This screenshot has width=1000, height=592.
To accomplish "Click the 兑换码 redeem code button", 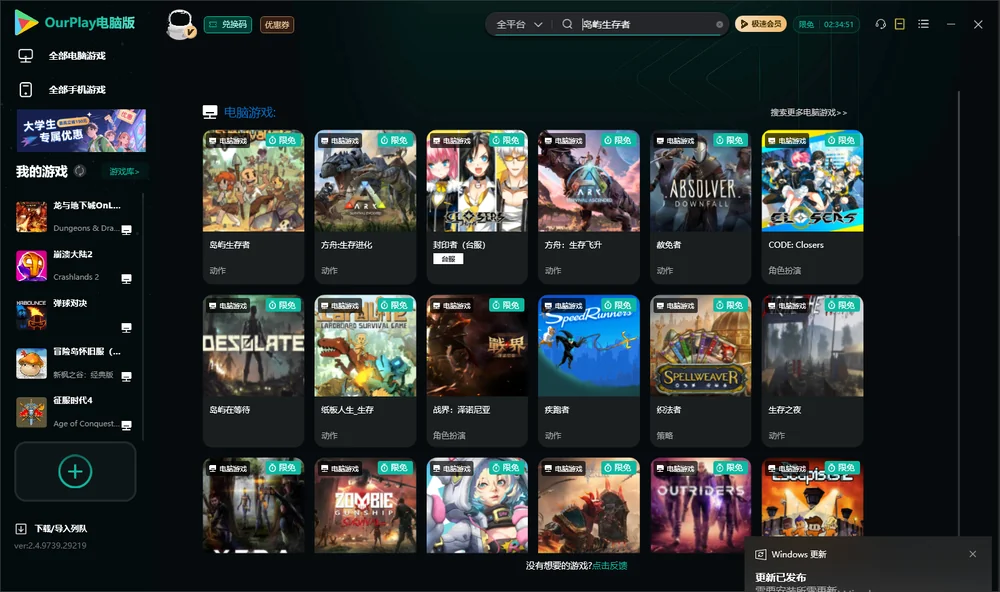I will [x=228, y=25].
